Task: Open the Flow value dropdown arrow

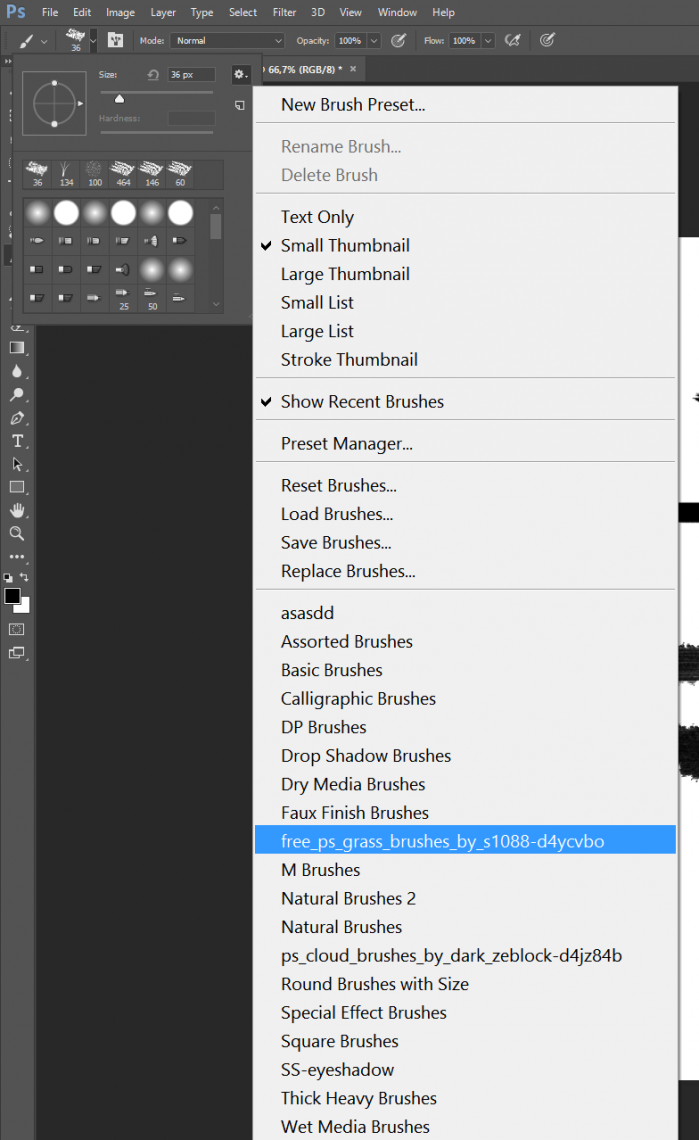Action: click(488, 41)
